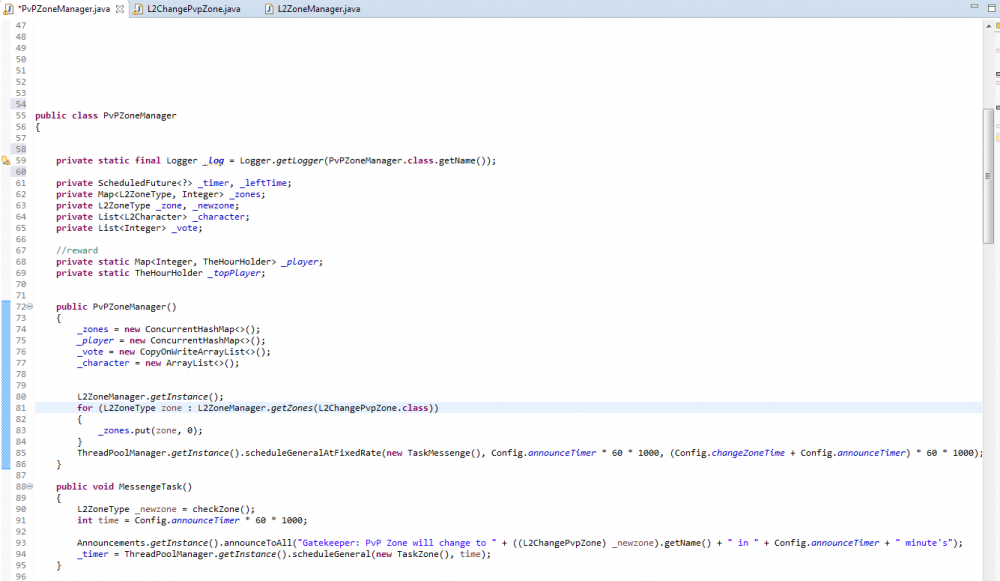Screen dimensions: 1000x581
Task: Click the blue change bar beside line 75
Action: tap(4, 340)
